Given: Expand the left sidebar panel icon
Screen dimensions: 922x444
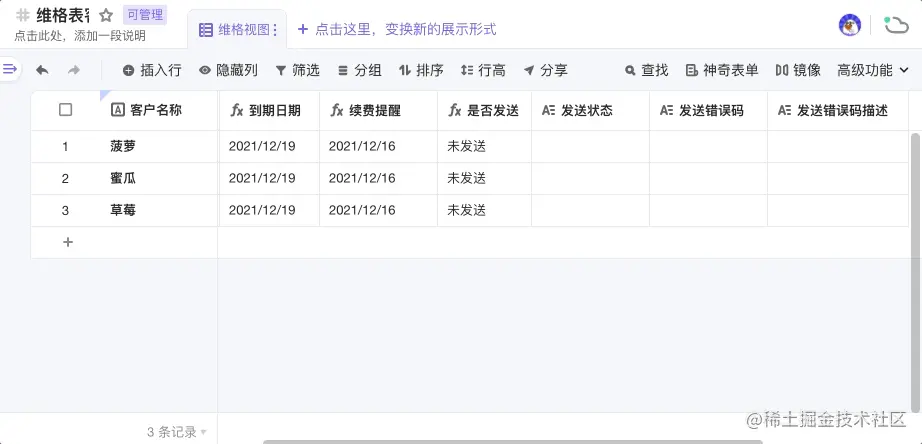Looking at the screenshot, I should pos(9,69).
